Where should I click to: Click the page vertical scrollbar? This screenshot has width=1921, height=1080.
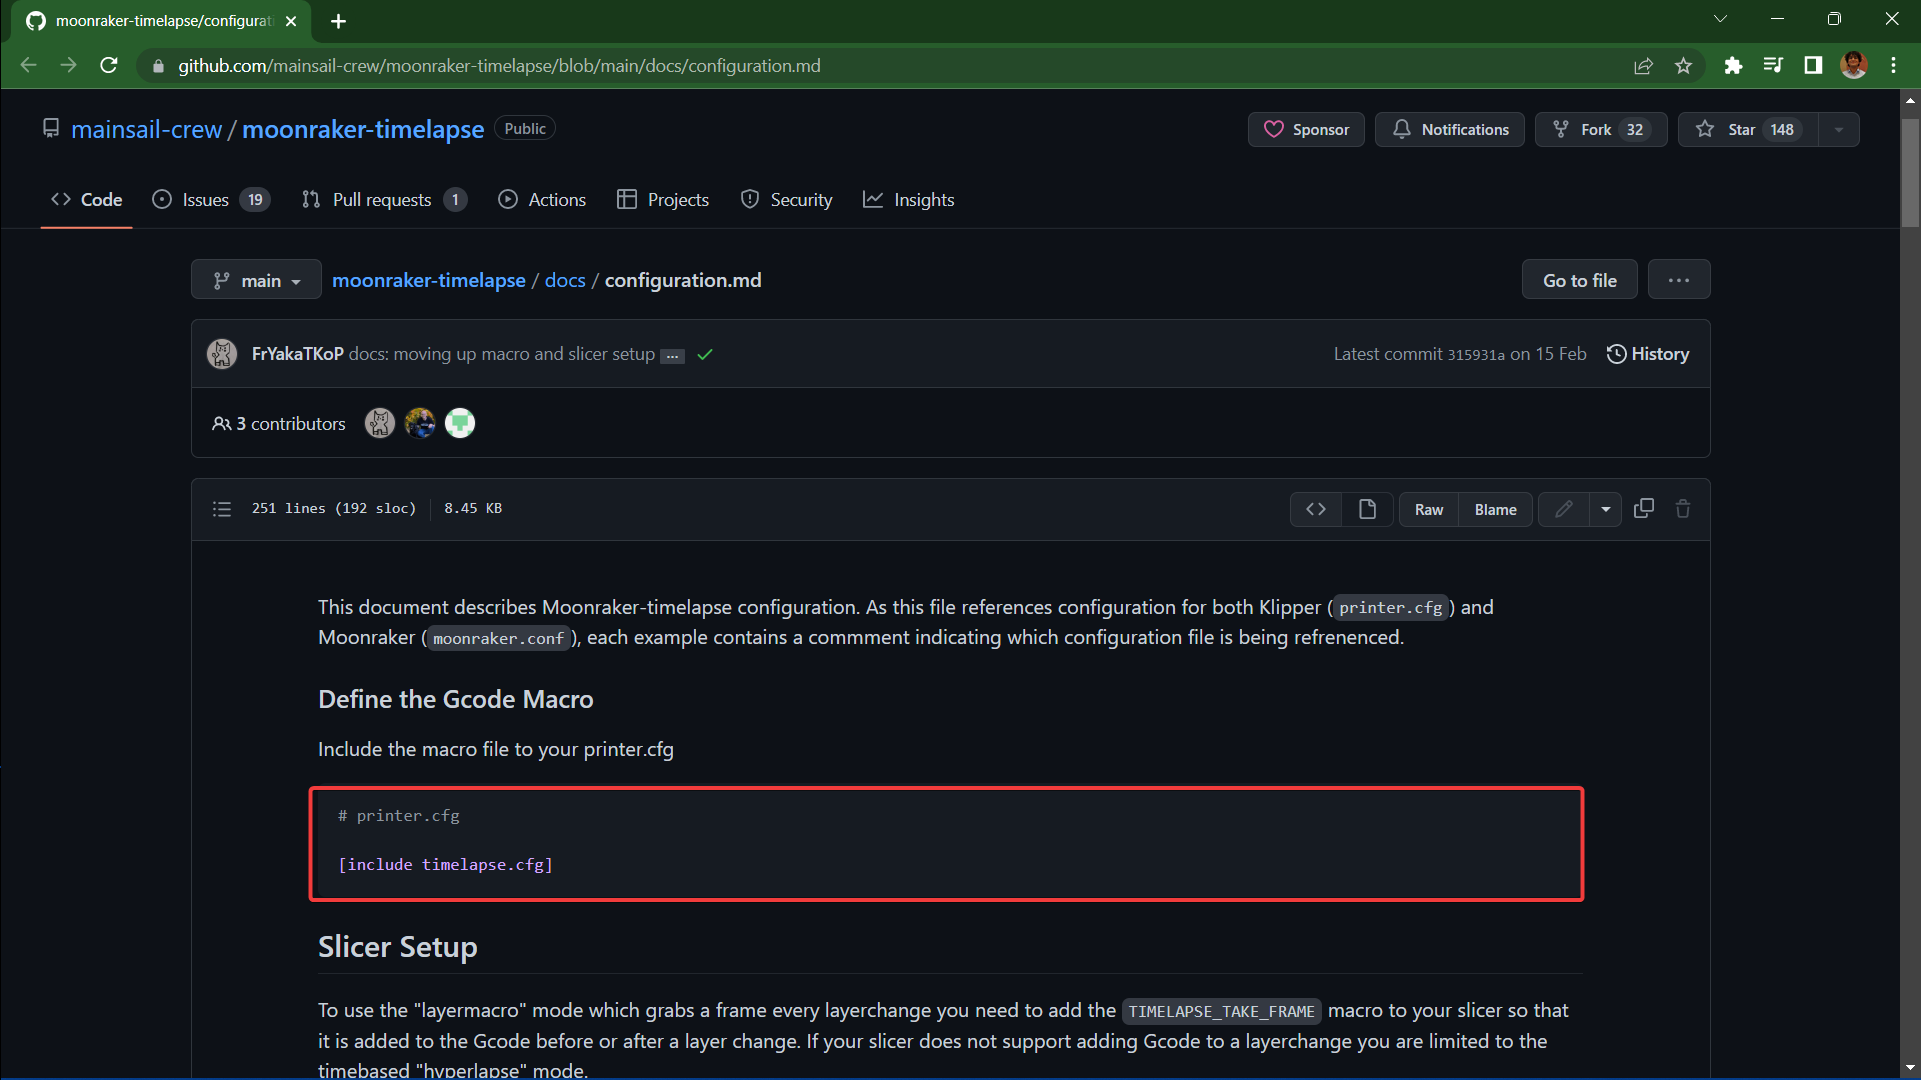[x=1910, y=173]
